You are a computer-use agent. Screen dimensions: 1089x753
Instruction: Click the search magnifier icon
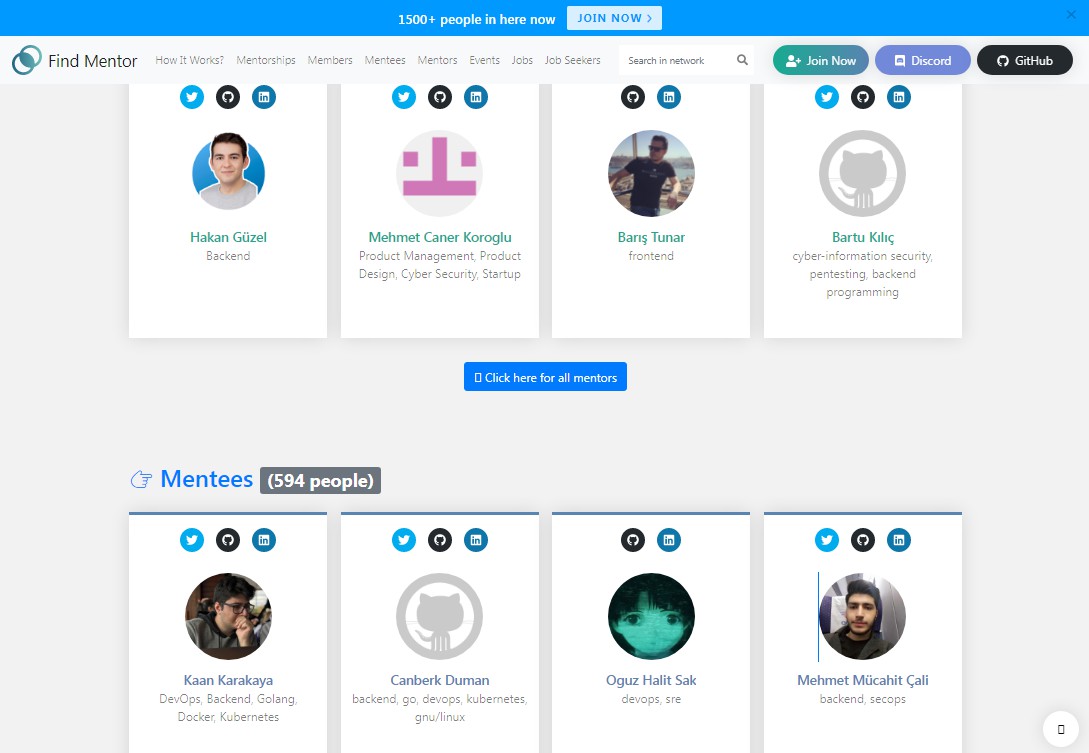(742, 60)
